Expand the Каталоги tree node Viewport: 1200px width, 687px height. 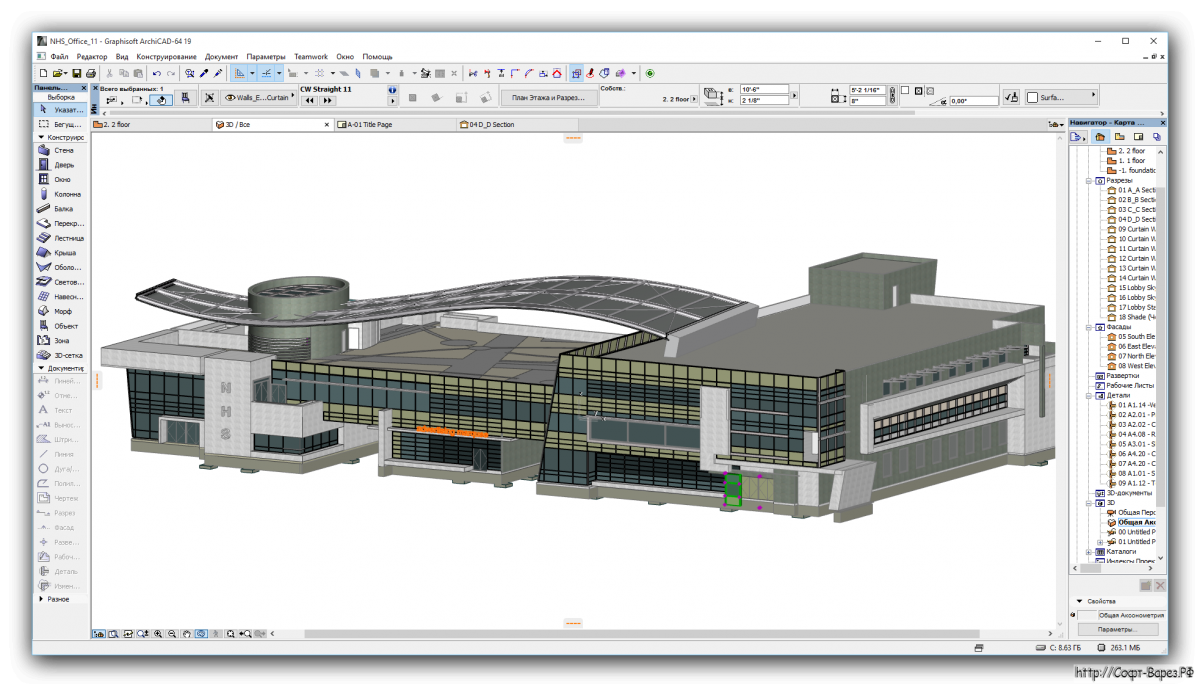(1089, 551)
